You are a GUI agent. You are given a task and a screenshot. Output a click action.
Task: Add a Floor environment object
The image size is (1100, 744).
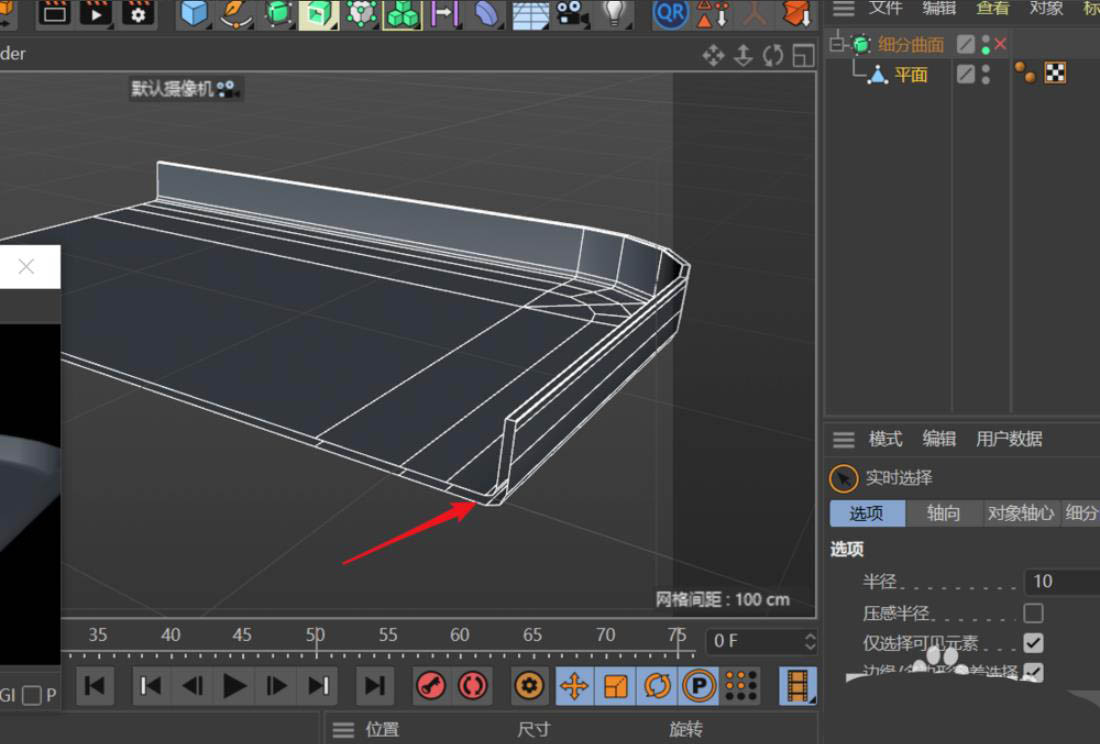pos(530,14)
